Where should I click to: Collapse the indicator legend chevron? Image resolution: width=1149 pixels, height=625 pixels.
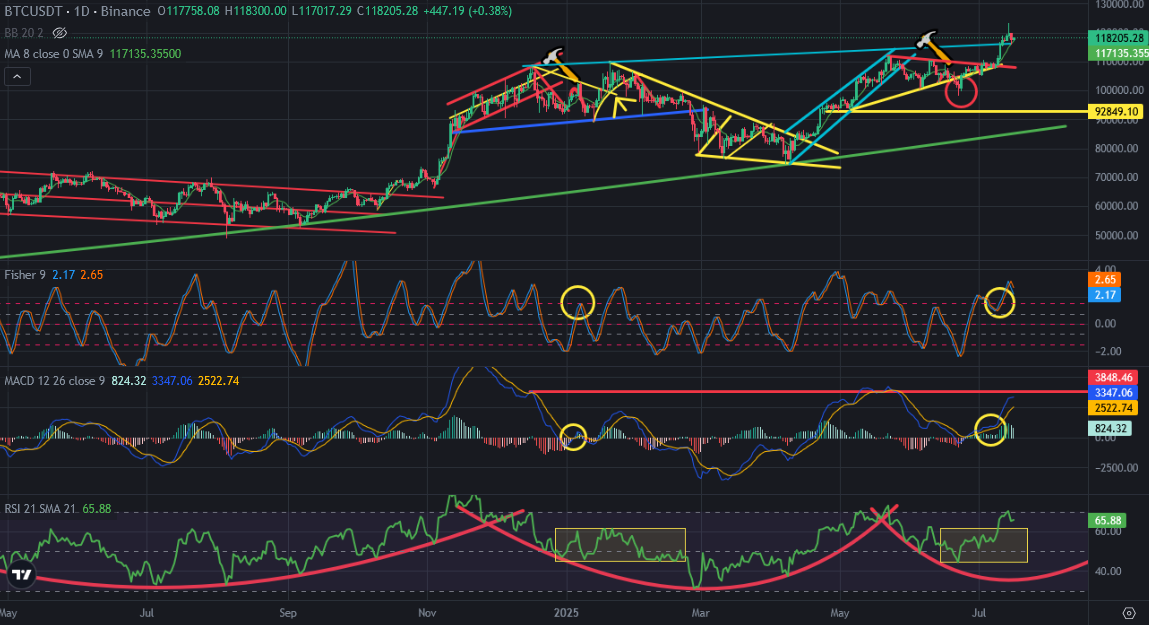click(18, 76)
